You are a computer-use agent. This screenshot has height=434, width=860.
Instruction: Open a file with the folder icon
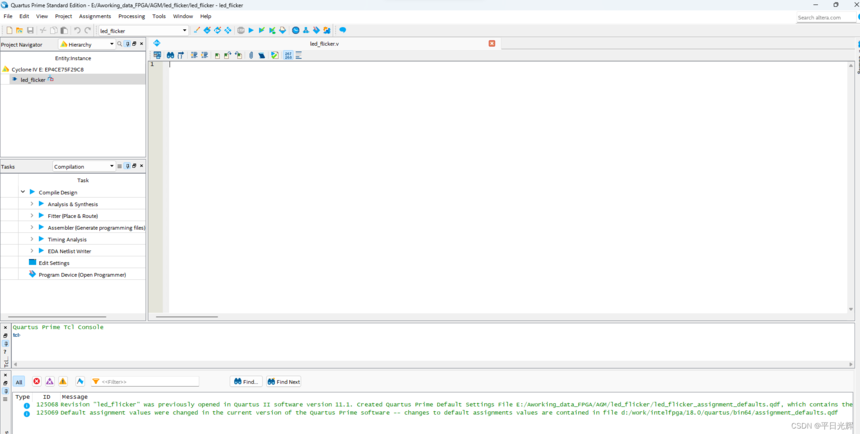point(20,30)
